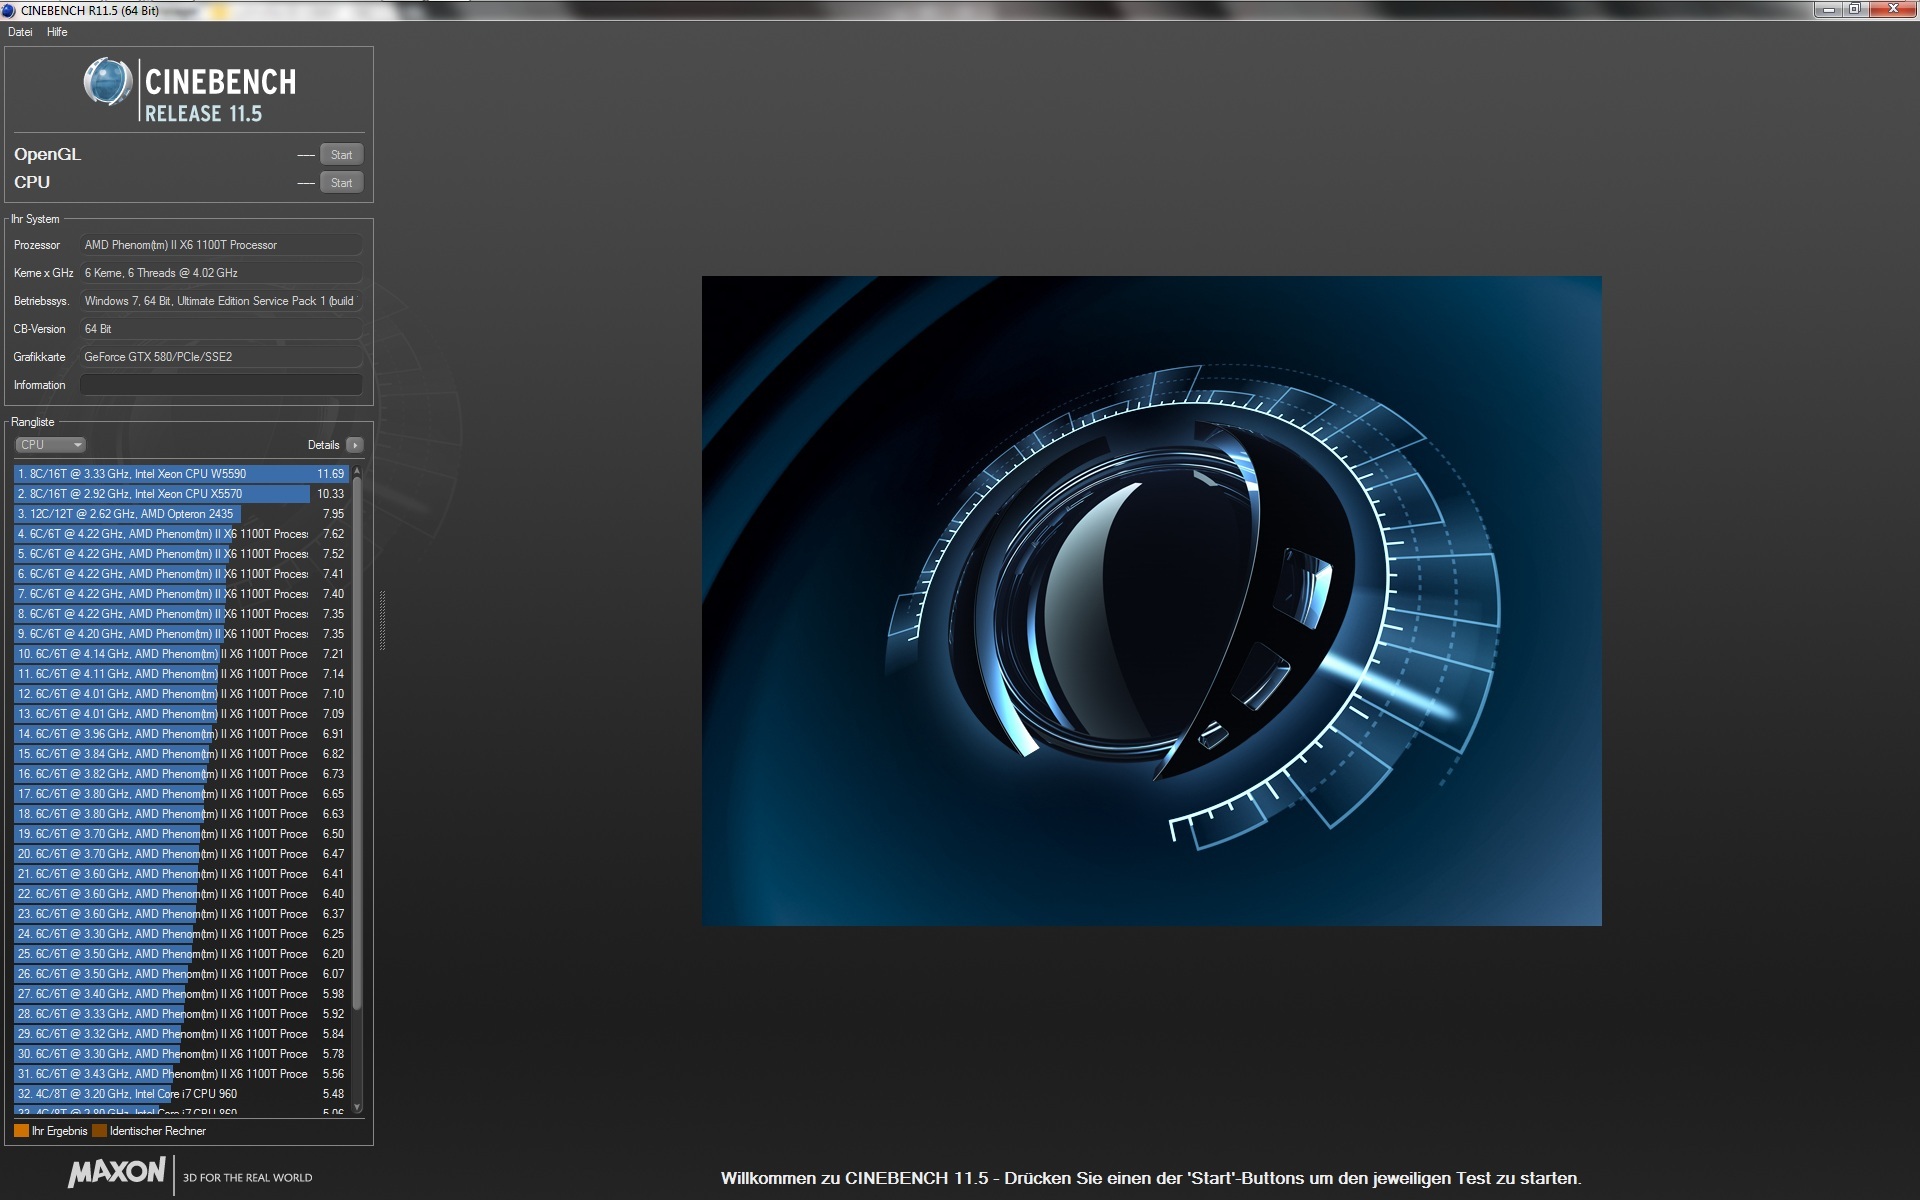Viewport: 1920px width, 1200px height.
Task: Click the restore window button
Action: pyautogui.click(x=1854, y=9)
